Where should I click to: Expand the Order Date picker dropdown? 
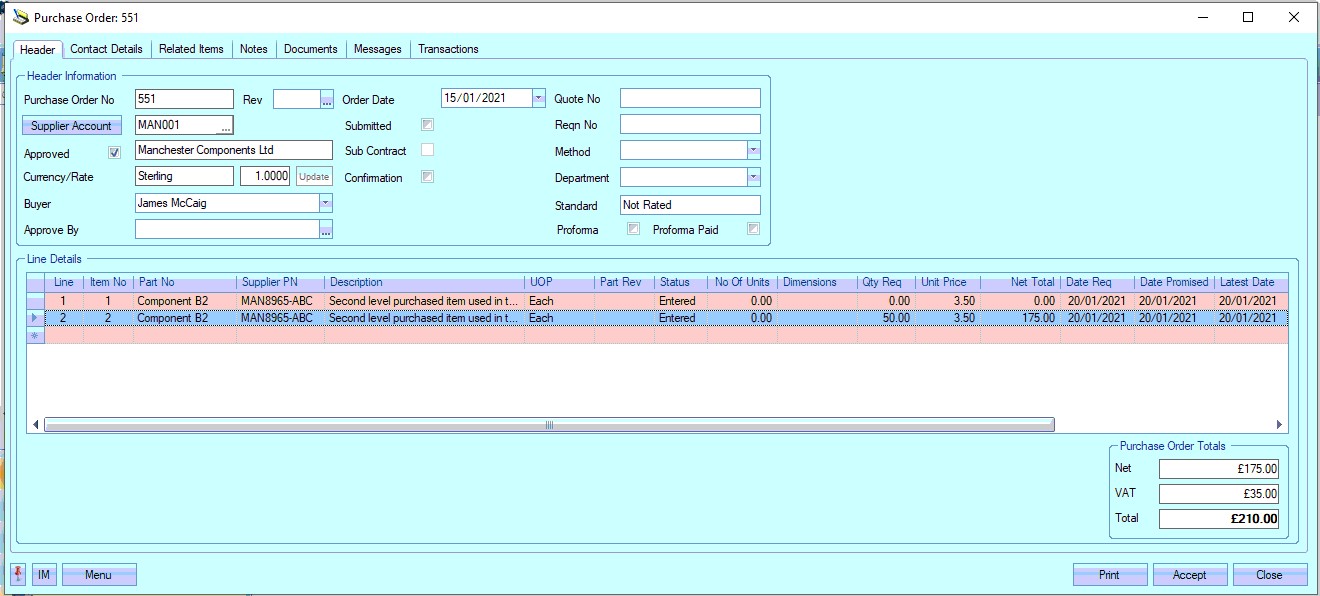coord(539,98)
